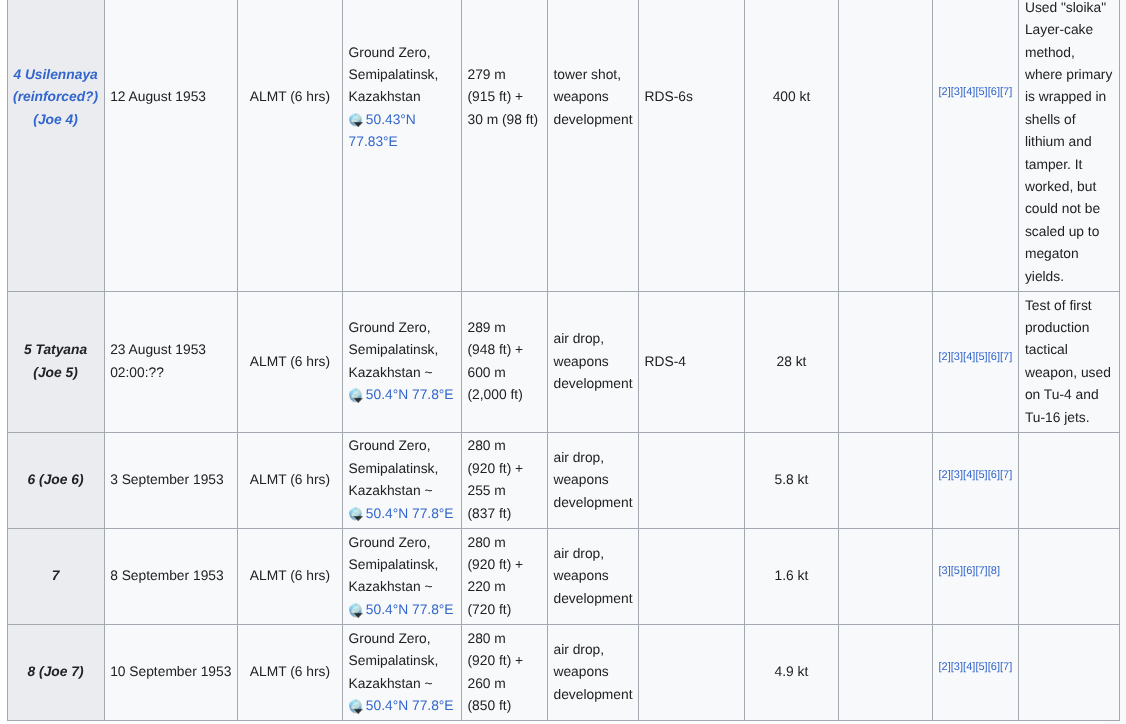Open globe icon in 8 (Joe 7) row
Screen dimensions: 1126x724
(356, 707)
